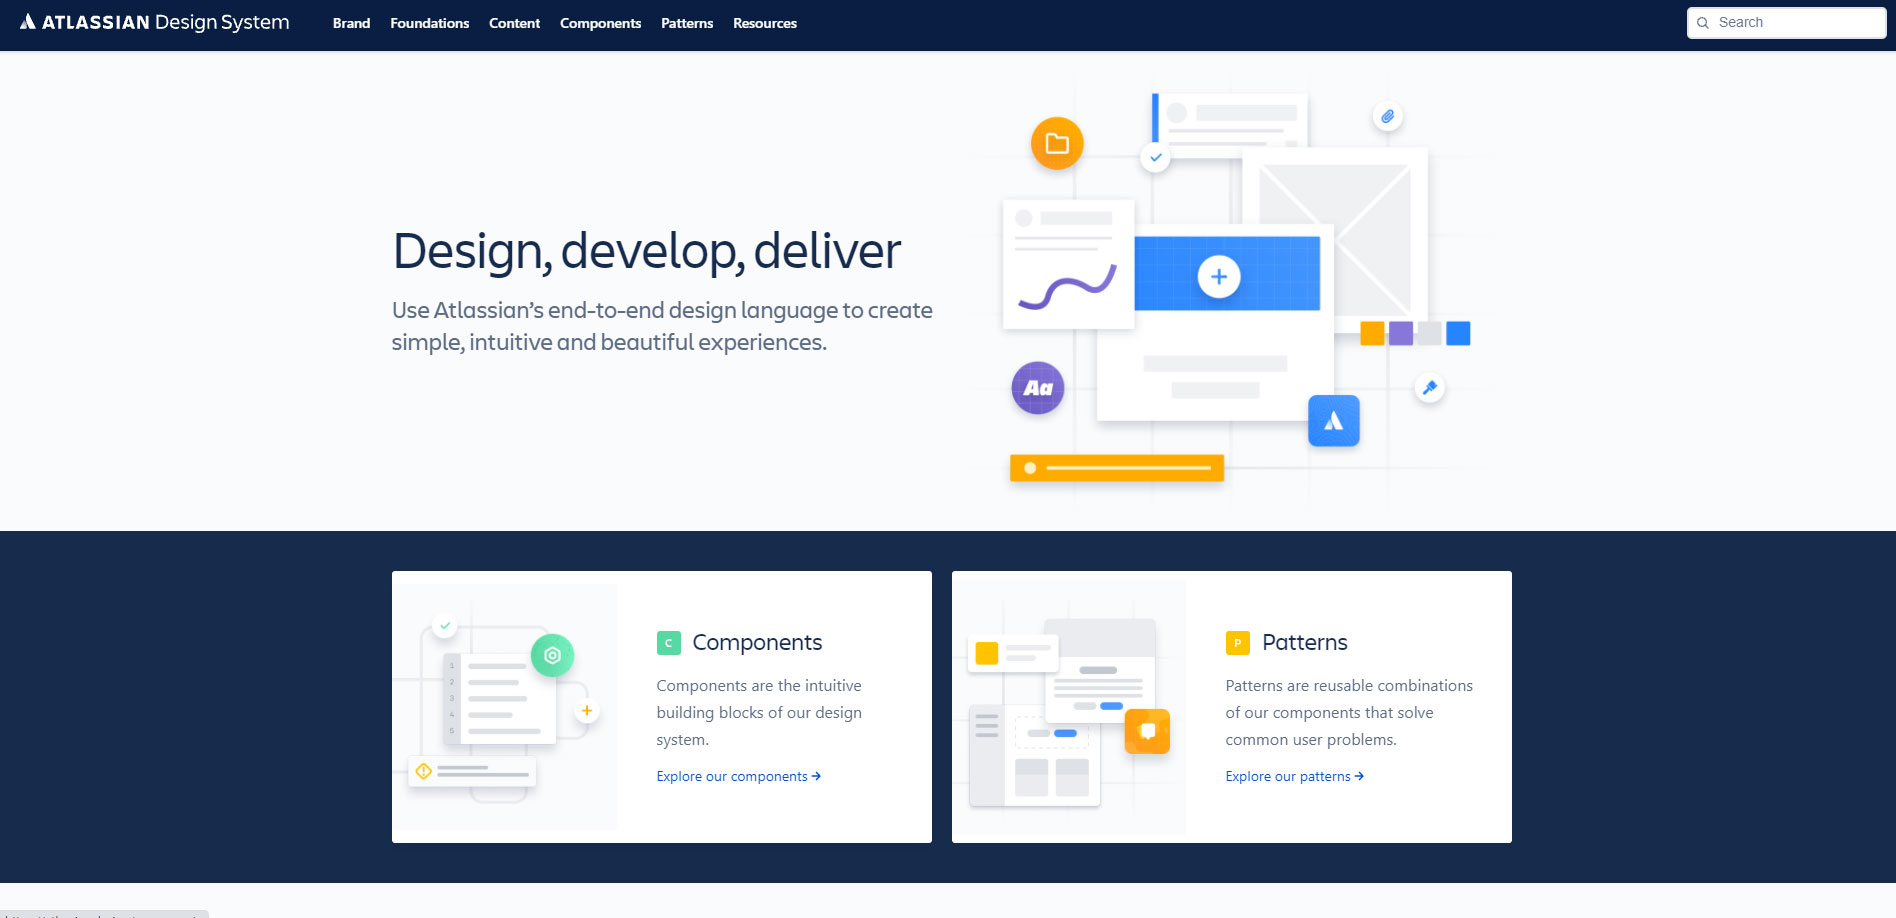Click the yellow P Patterns badge
The width and height of the screenshot is (1896, 918).
pos(1238,643)
